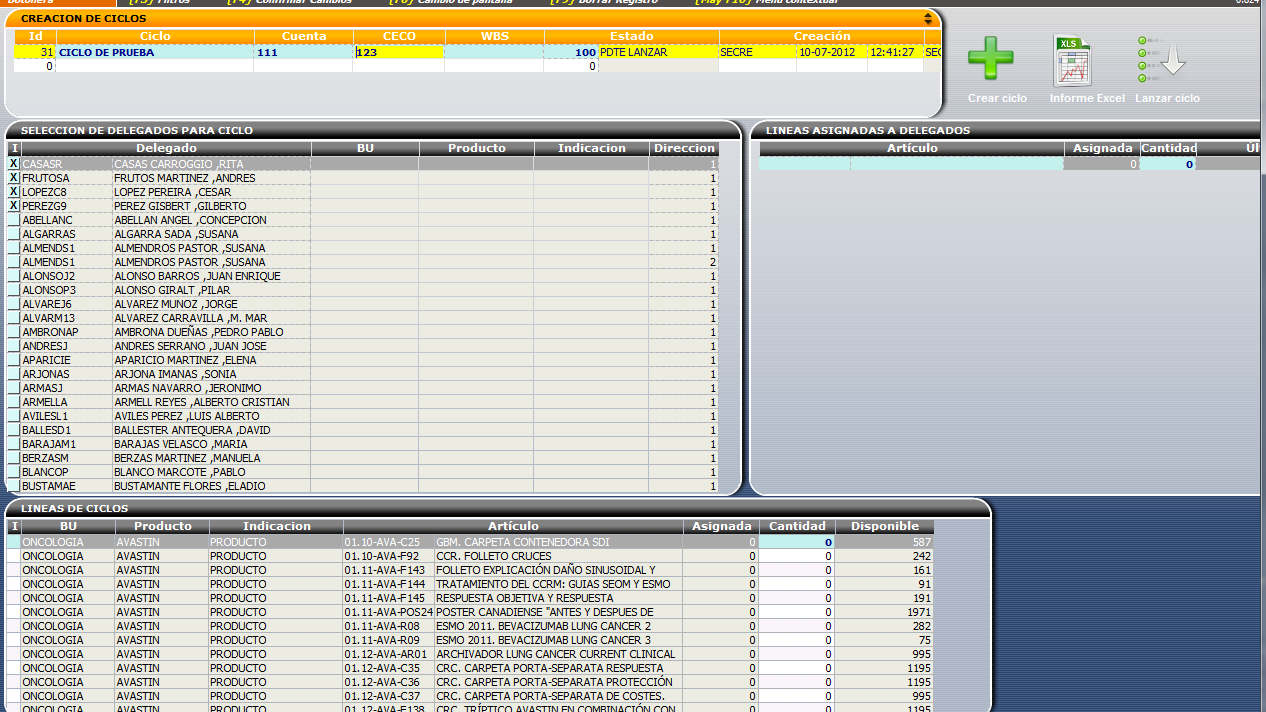The height and width of the screenshot is (712, 1266).
Task: Uncheck the delegate CASASR selection box
Action: coord(14,164)
